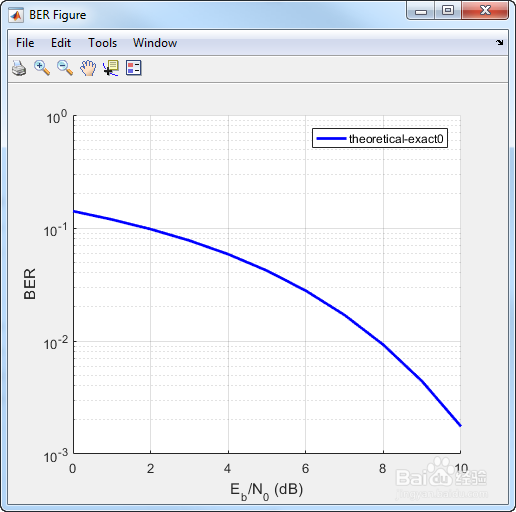Click the Print figure icon
The image size is (516, 512).
19,68
